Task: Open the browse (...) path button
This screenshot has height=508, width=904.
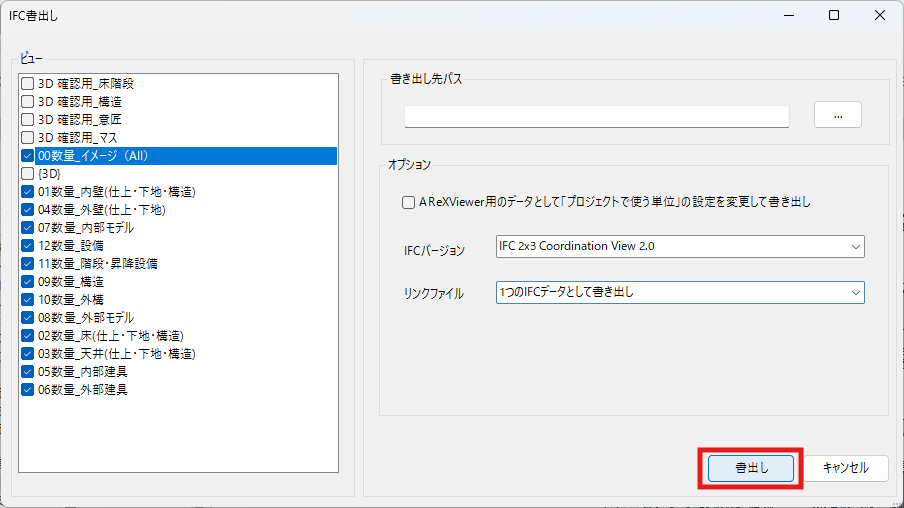Action: point(837,115)
